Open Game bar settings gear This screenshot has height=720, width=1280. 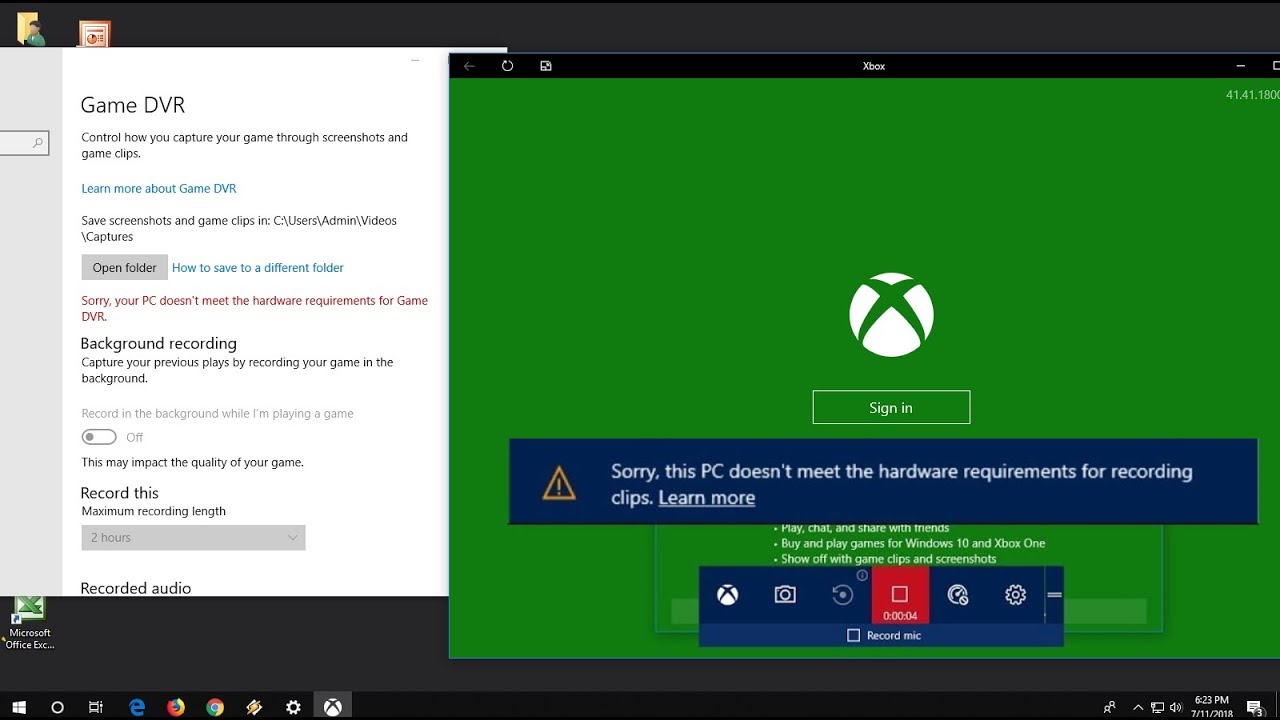(1015, 595)
